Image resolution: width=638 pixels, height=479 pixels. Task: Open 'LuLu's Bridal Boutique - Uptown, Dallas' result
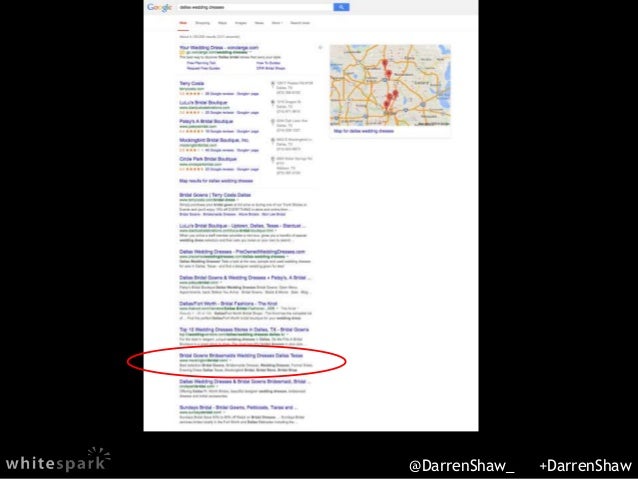[243, 225]
